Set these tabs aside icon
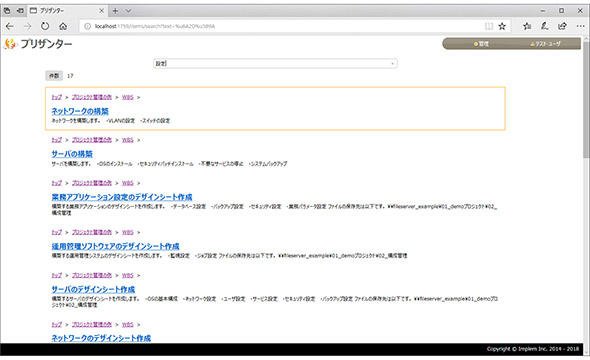This screenshot has height=360, width=590. [x=20, y=11]
